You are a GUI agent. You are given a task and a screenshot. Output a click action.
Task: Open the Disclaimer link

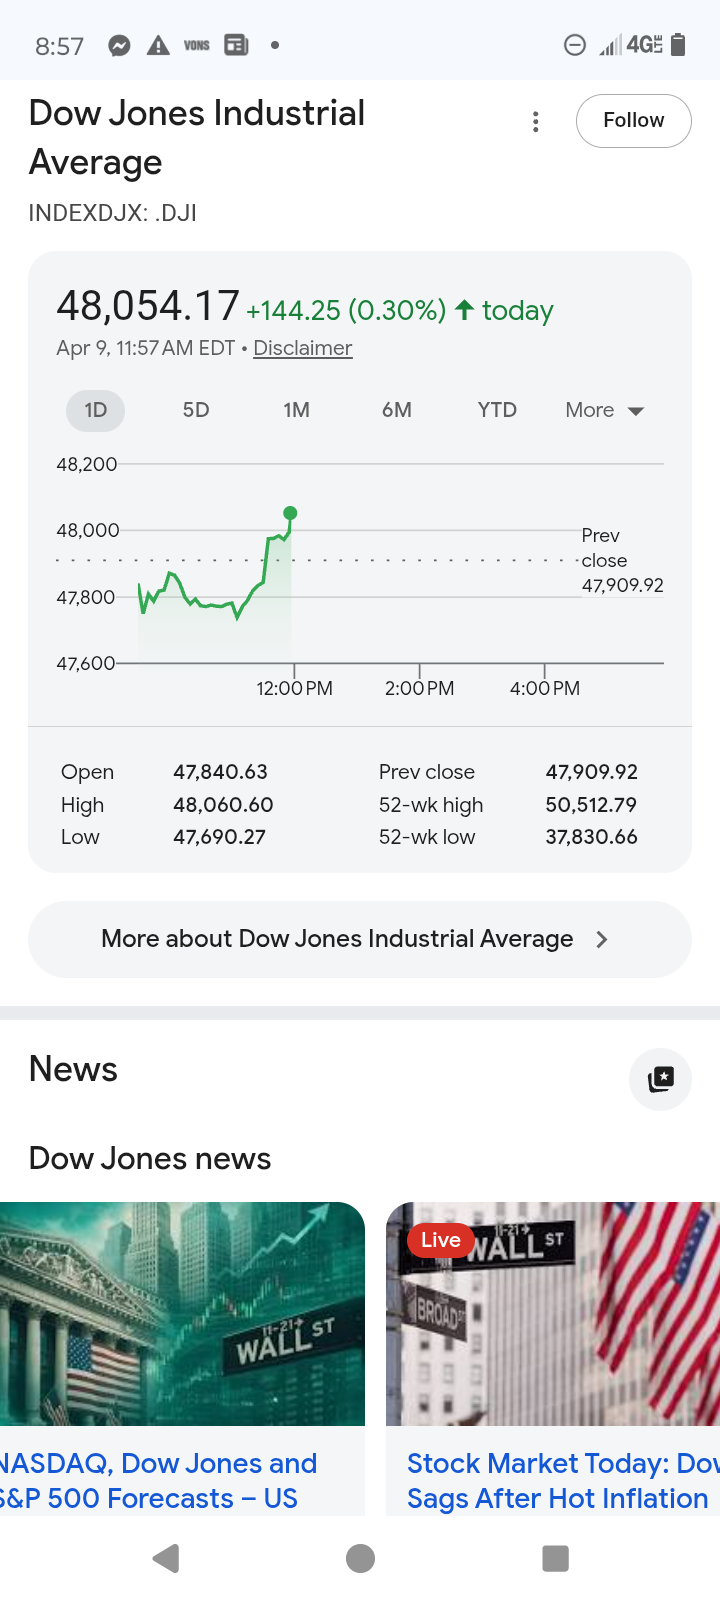pyautogui.click(x=303, y=348)
